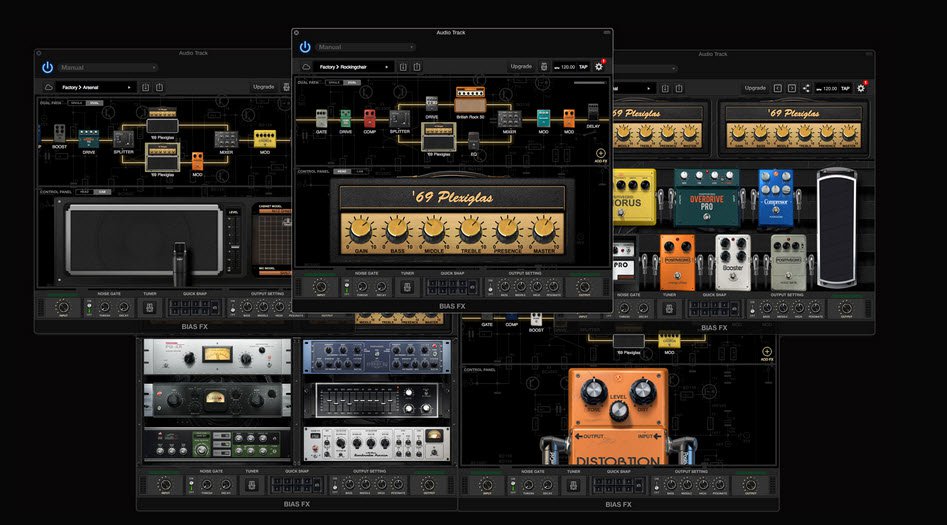The image size is (947, 525).
Task: Open the tuner in the right window
Action: [669, 309]
